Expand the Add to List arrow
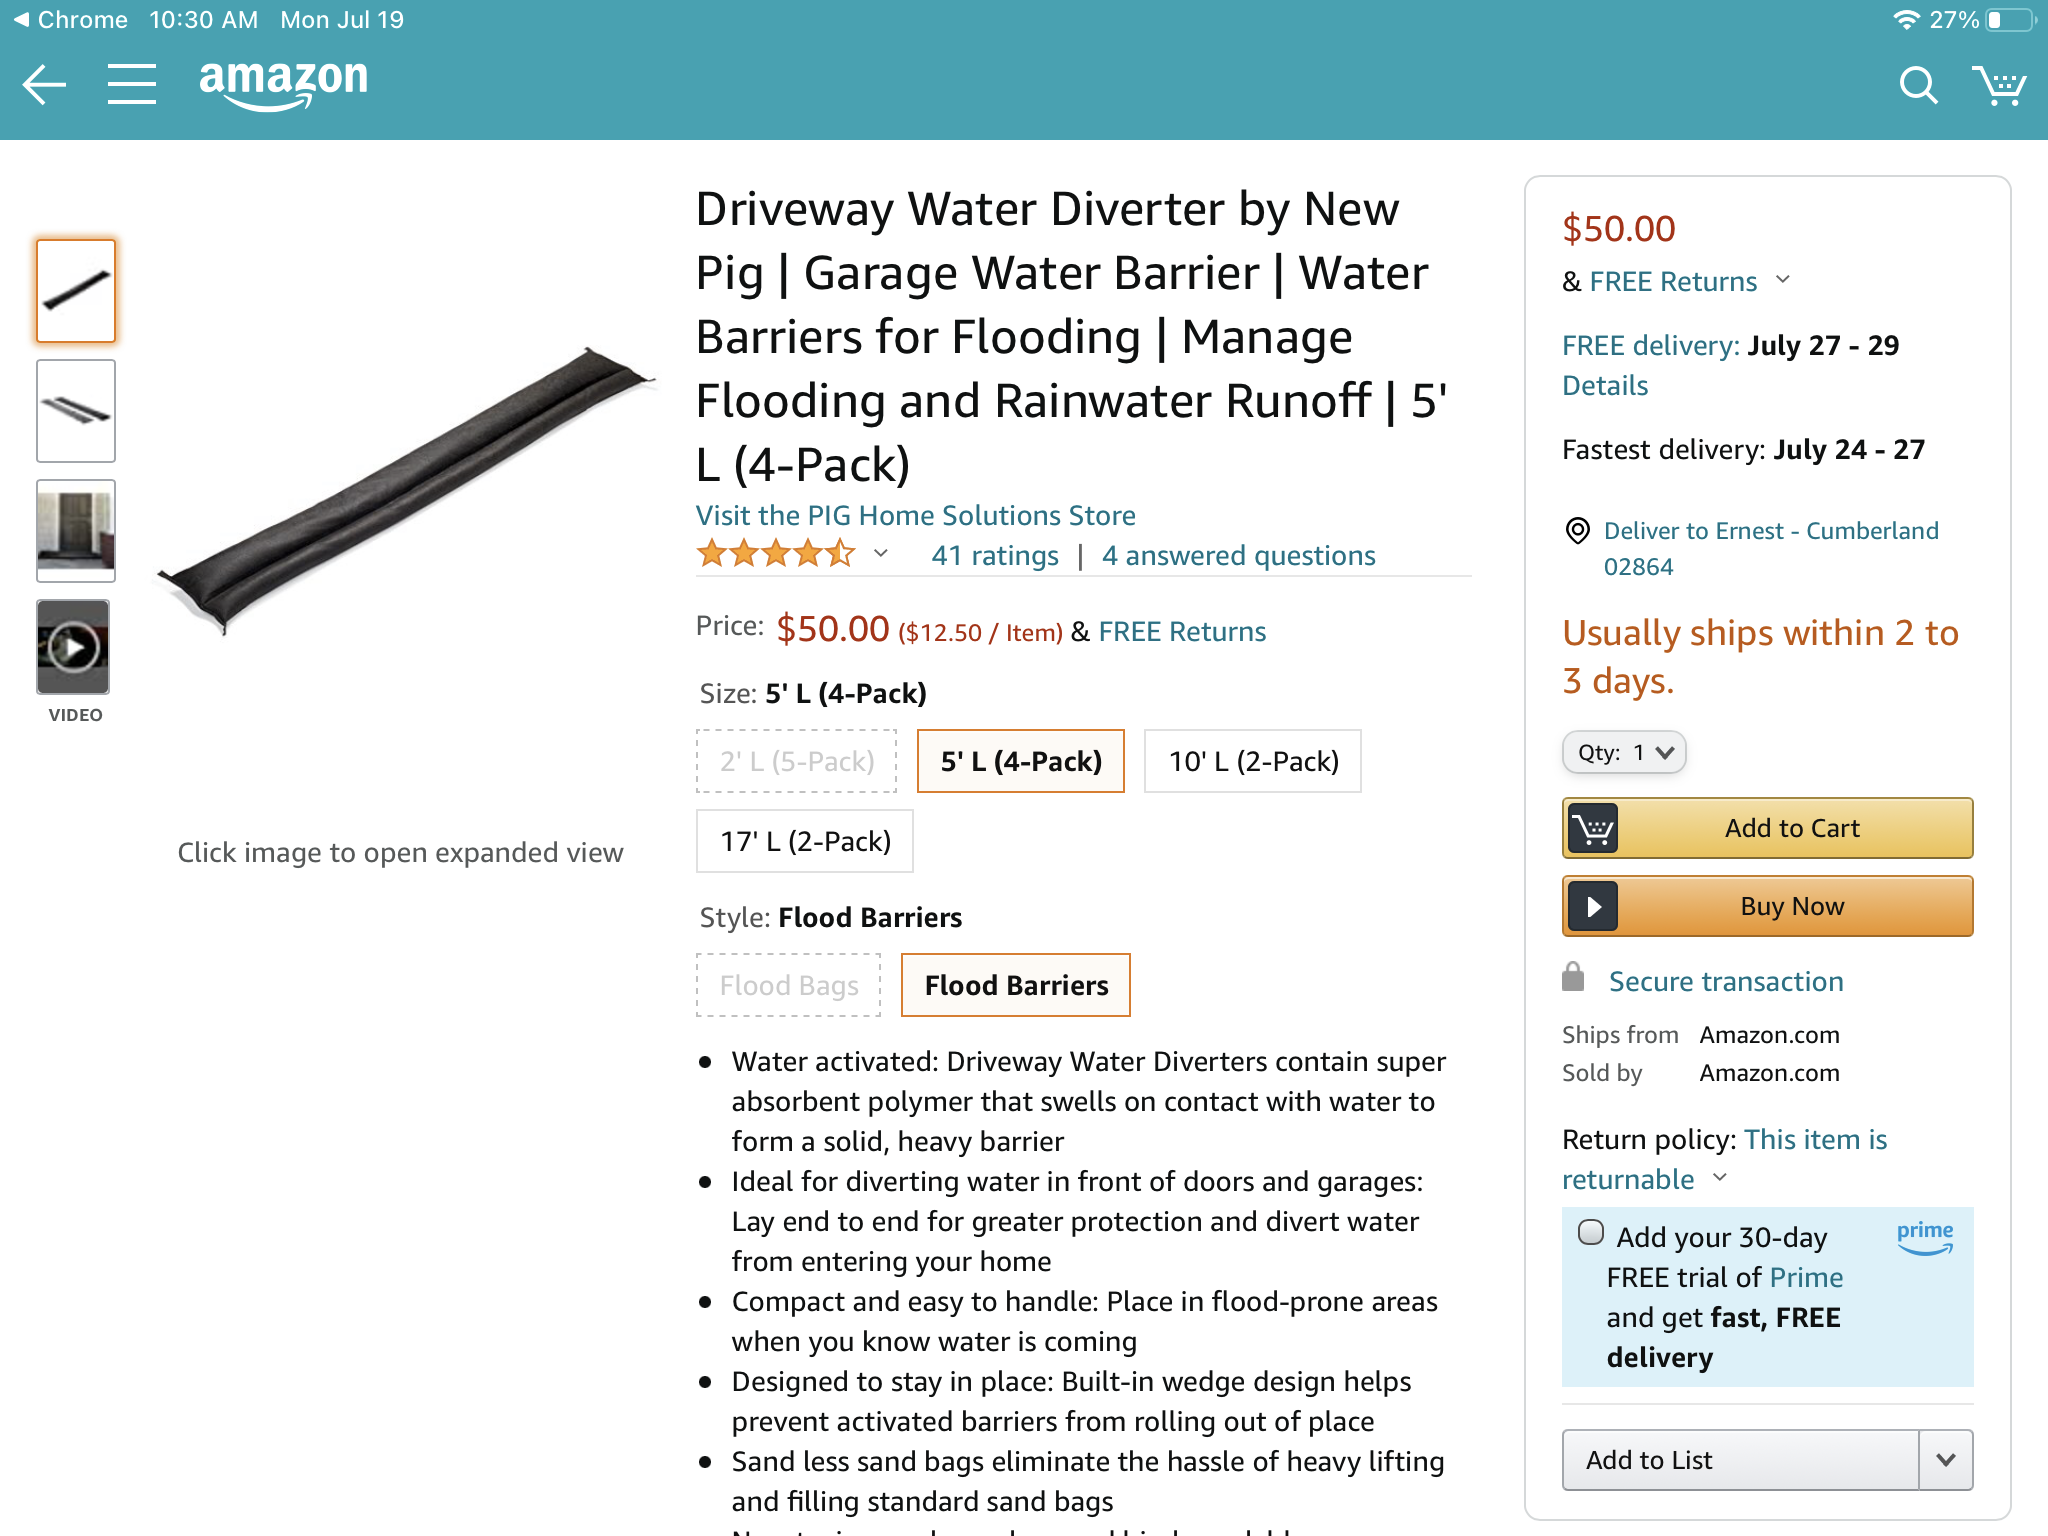 1945,1460
